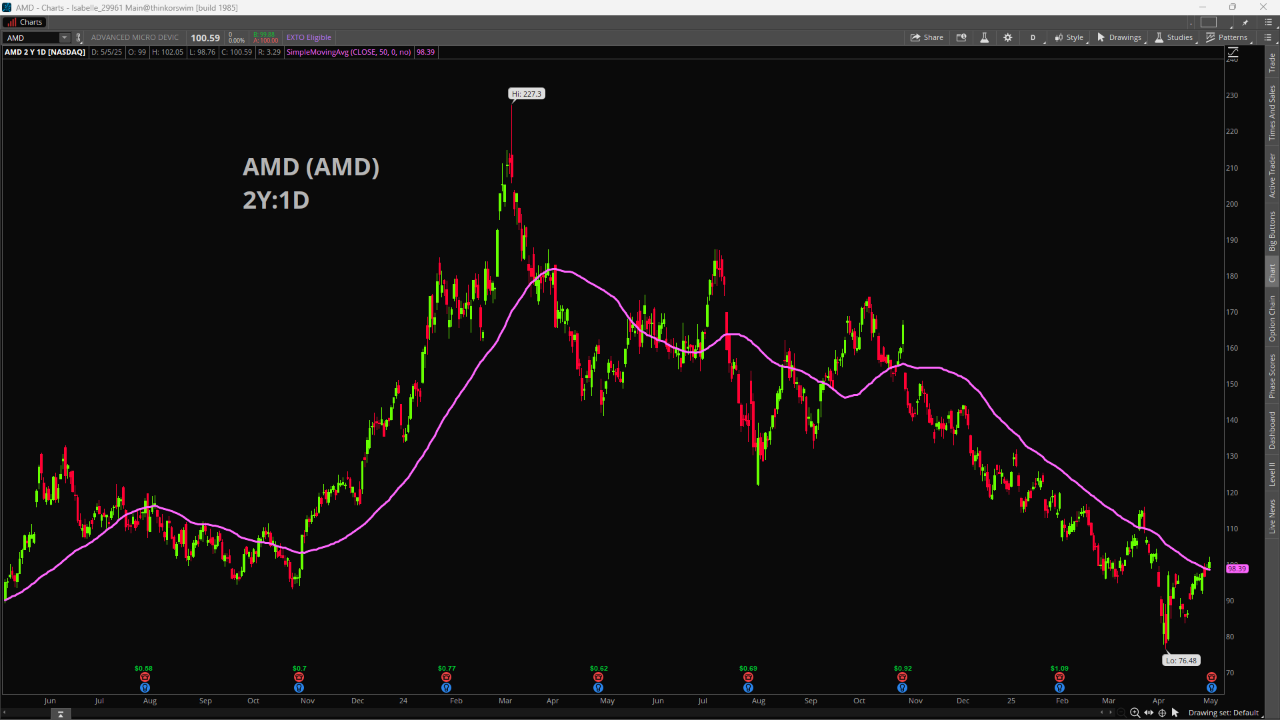
Task: Open the Drawings tool menu
Action: click(1119, 37)
